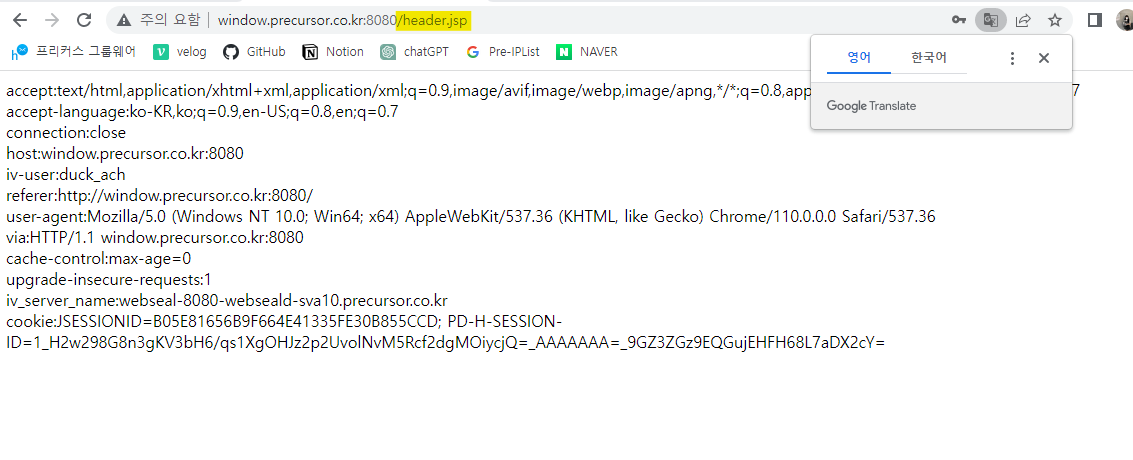Screen dimensions: 1133x460
Task: Share this page via share icon
Action: pyautogui.click(x=1023, y=20)
